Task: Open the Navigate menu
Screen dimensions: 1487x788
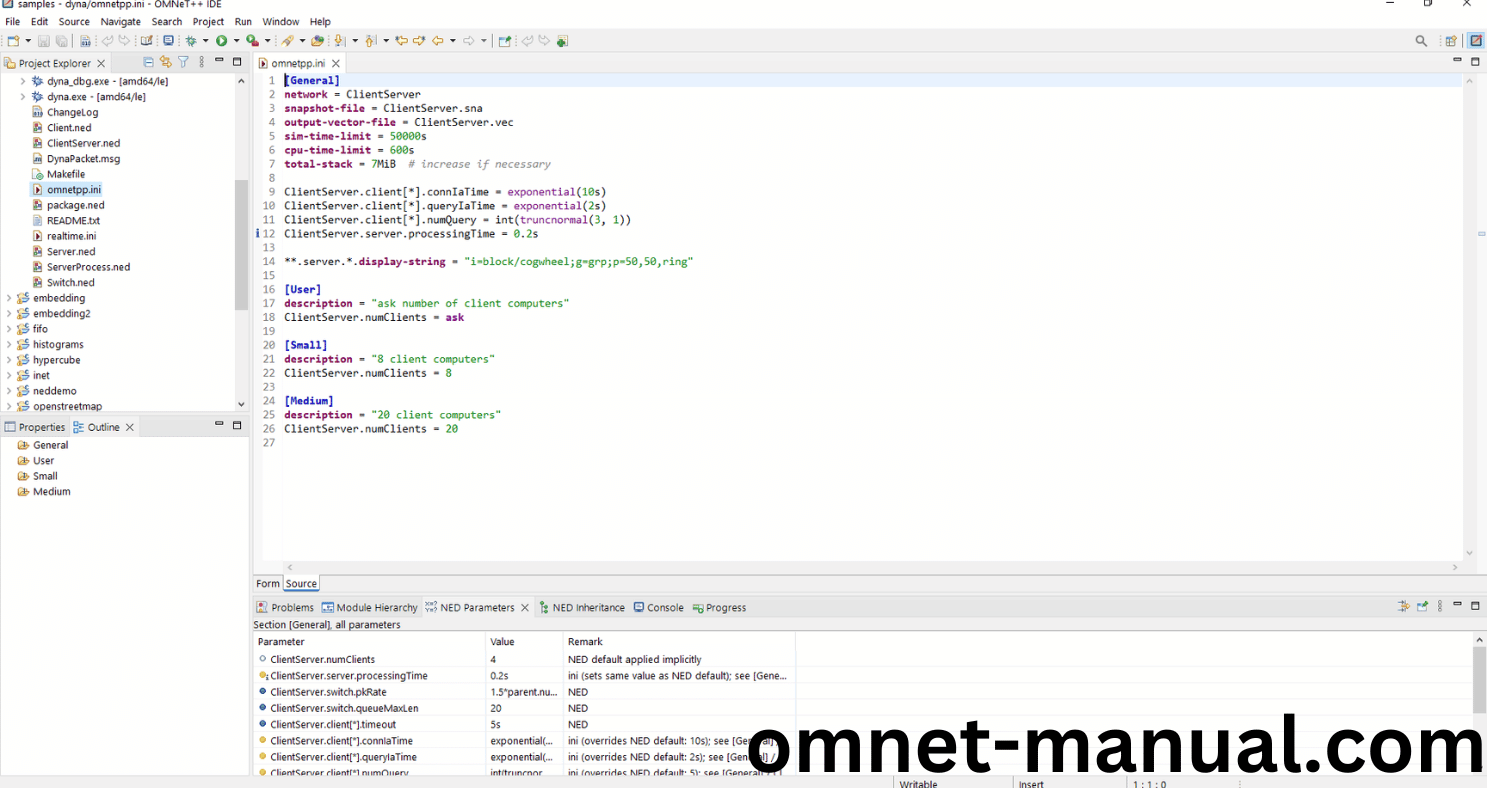Action: point(120,21)
